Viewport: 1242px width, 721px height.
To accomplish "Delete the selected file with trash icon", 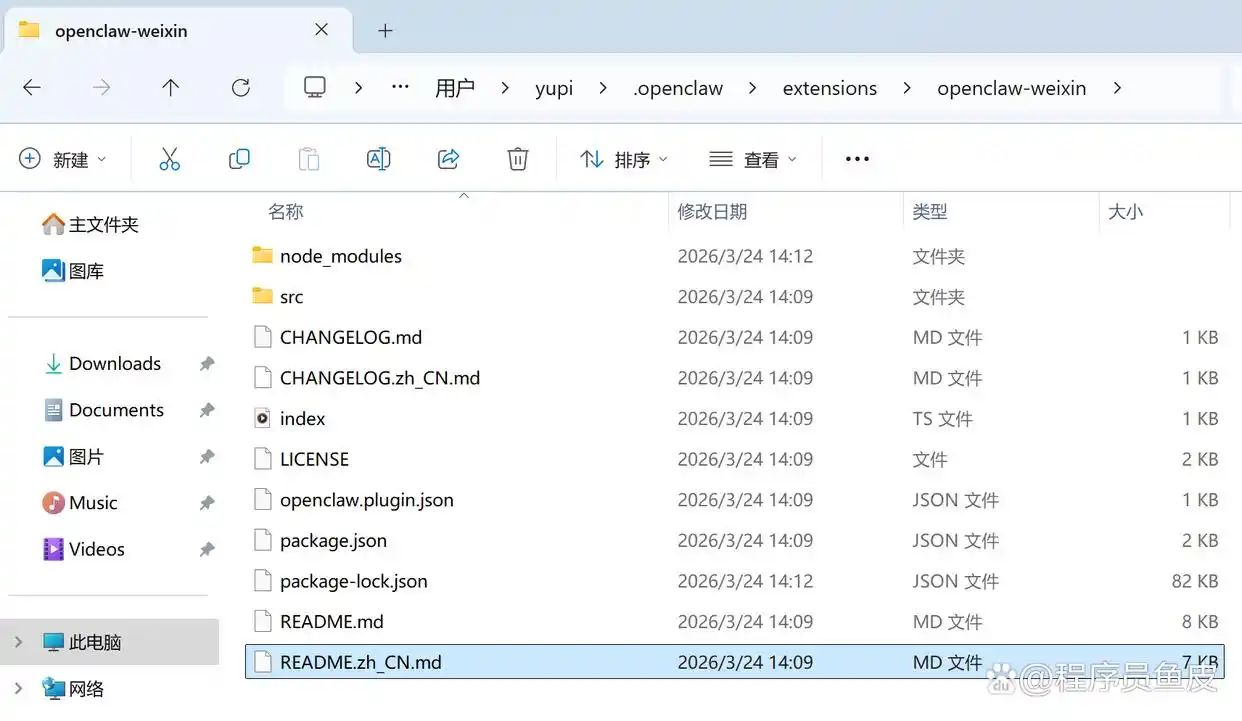I will [517, 158].
